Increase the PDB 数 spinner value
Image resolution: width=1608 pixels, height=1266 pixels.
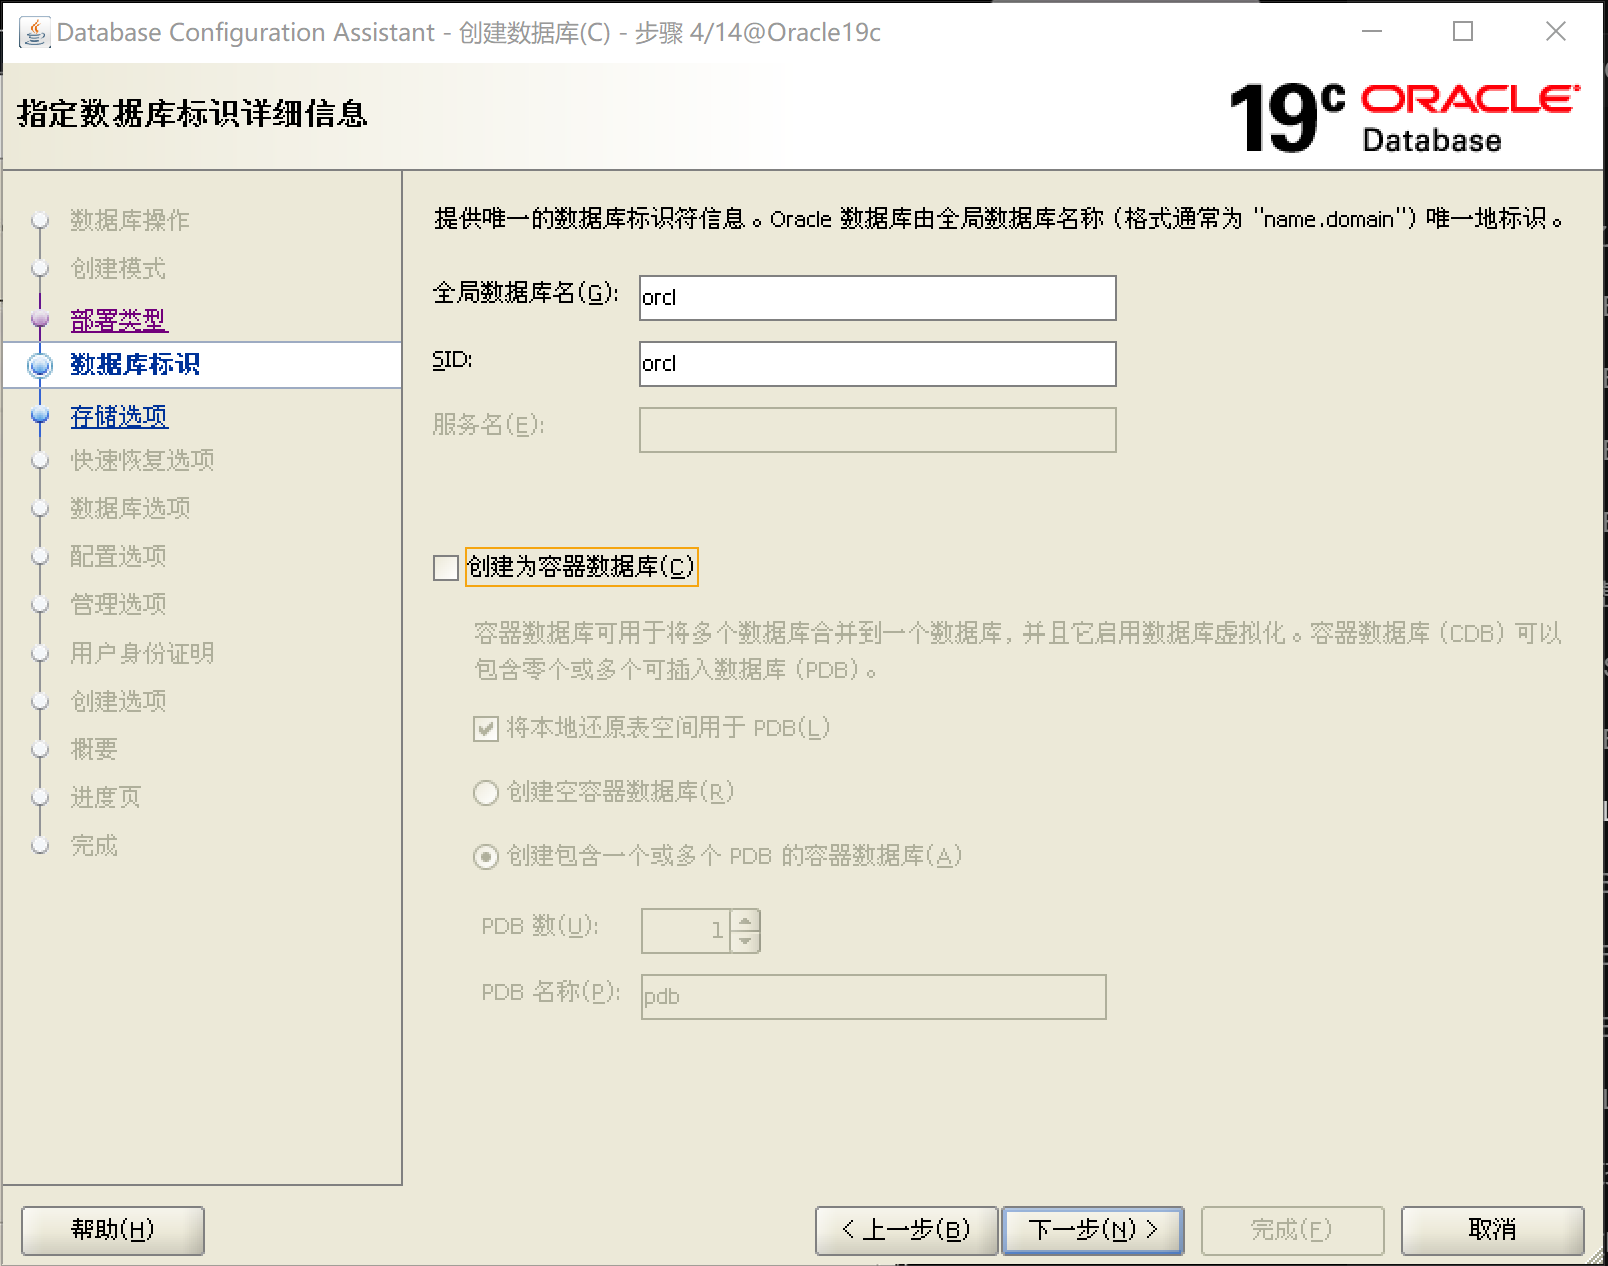(x=745, y=920)
